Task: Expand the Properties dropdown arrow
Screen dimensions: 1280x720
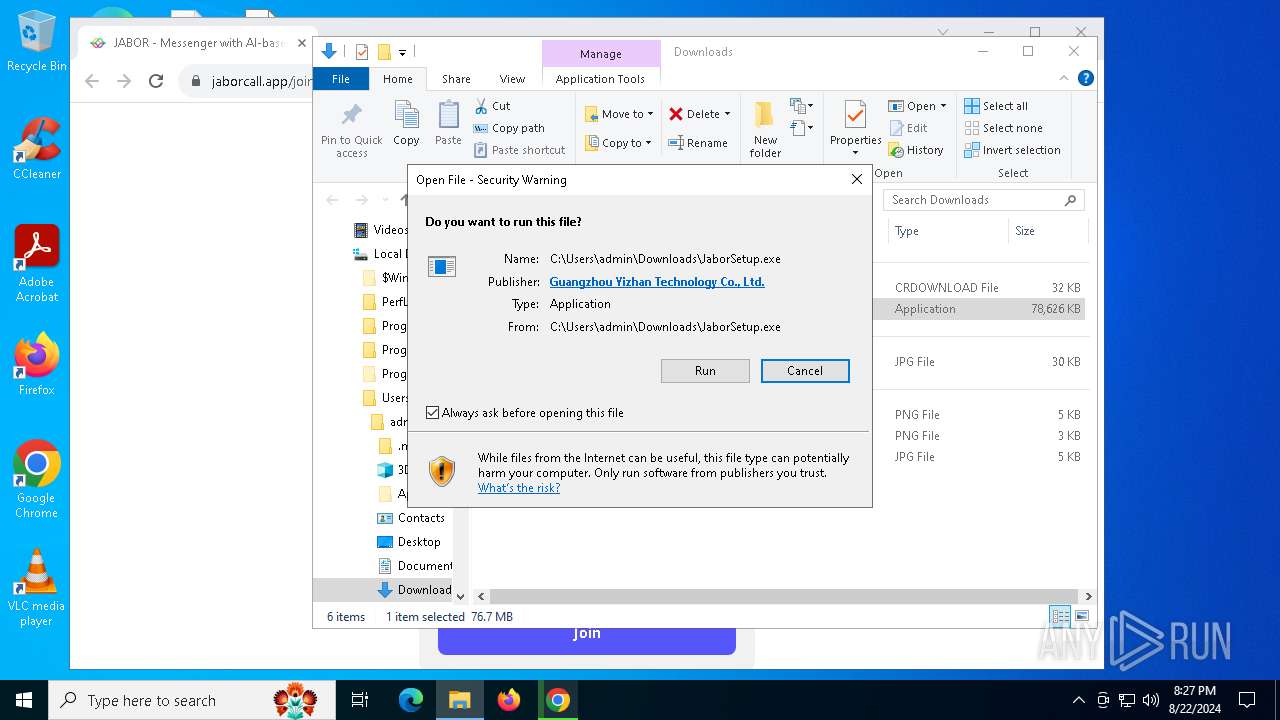Action: click(x=855, y=153)
